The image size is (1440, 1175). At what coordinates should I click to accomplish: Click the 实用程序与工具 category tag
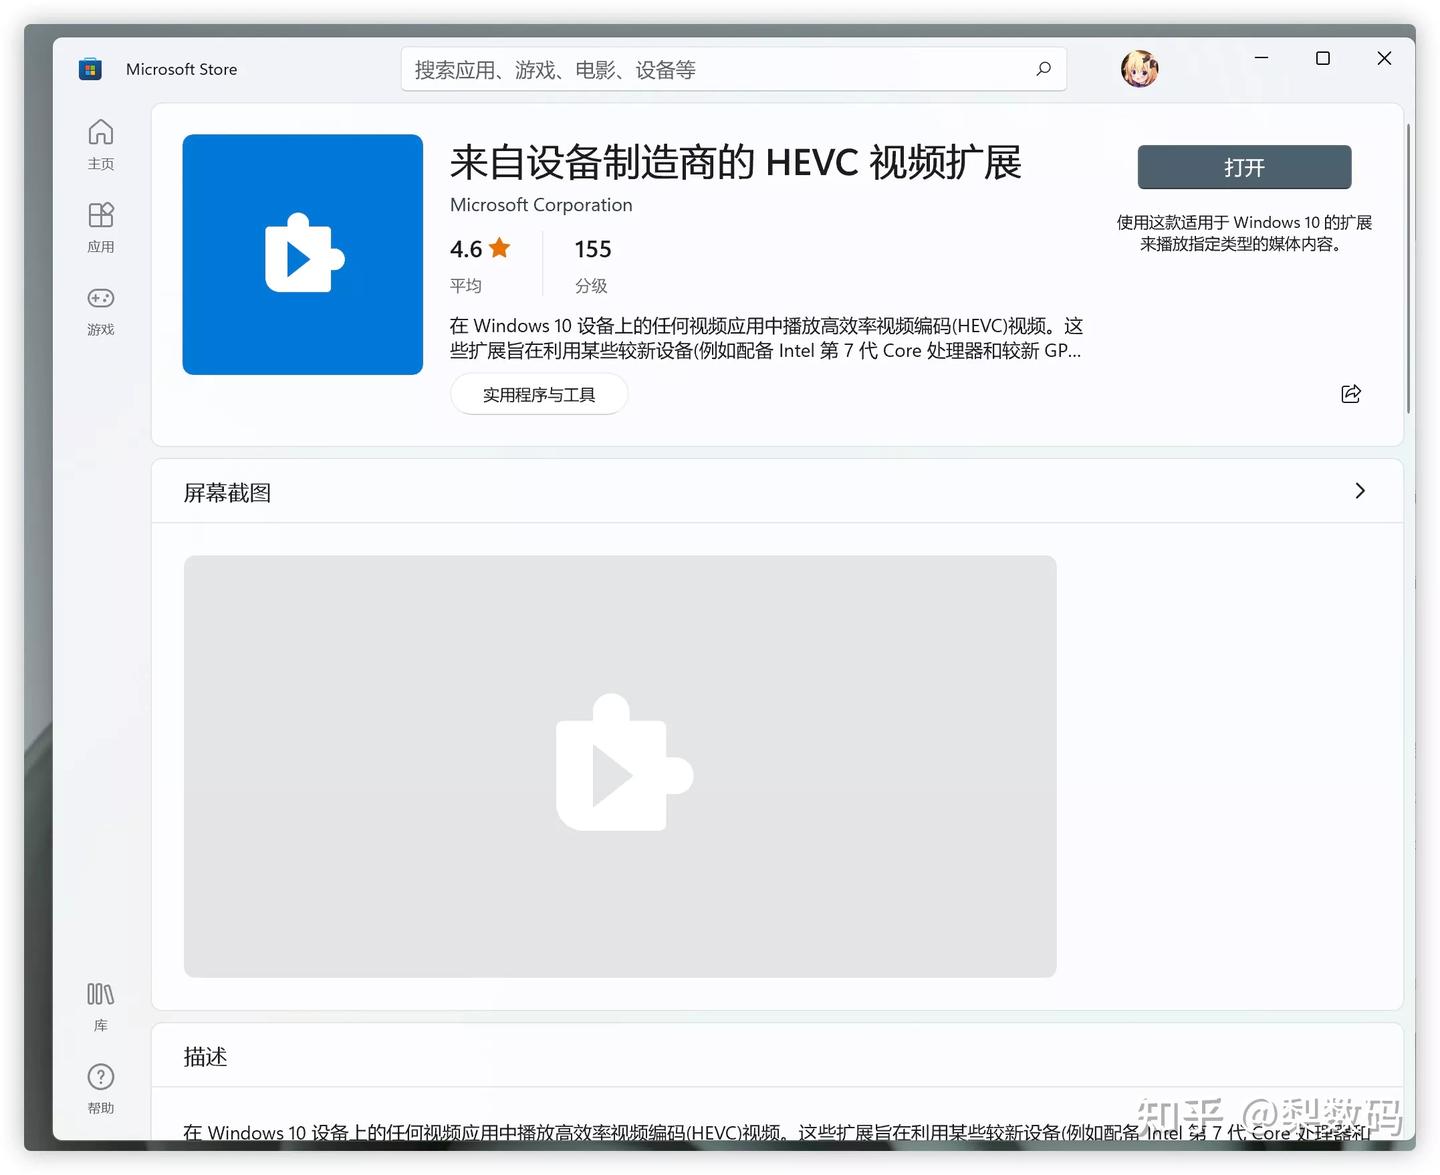(x=539, y=394)
